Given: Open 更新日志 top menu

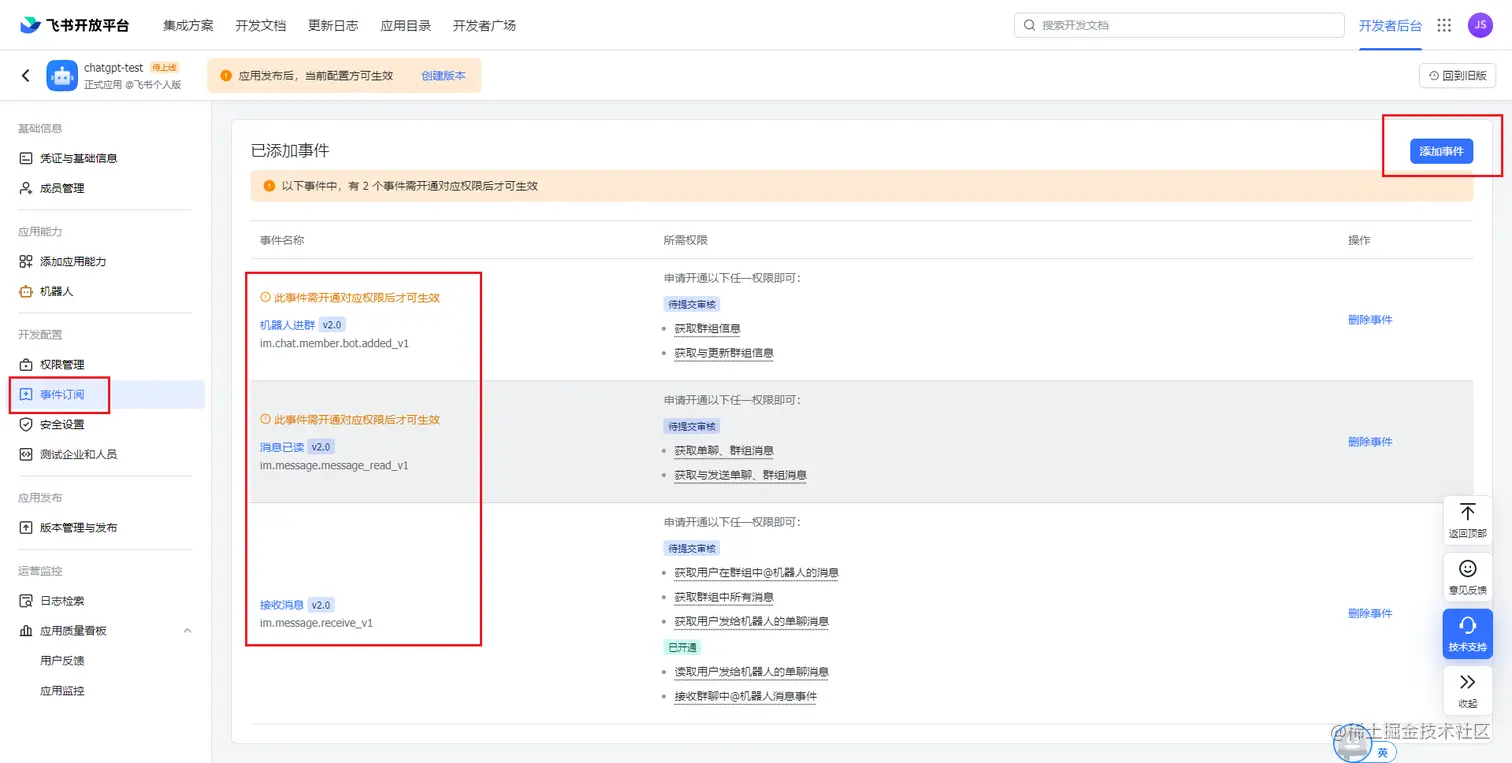Looking at the screenshot, I should coord(333,25).
